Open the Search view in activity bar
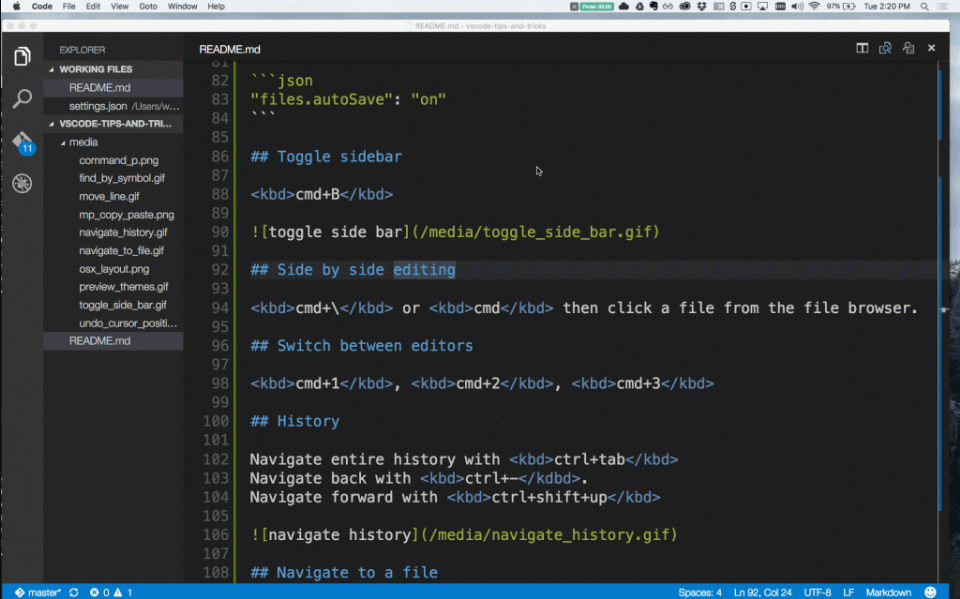This screenshot has width=960, height=599. pyautogui.click(x=22, y=98)
